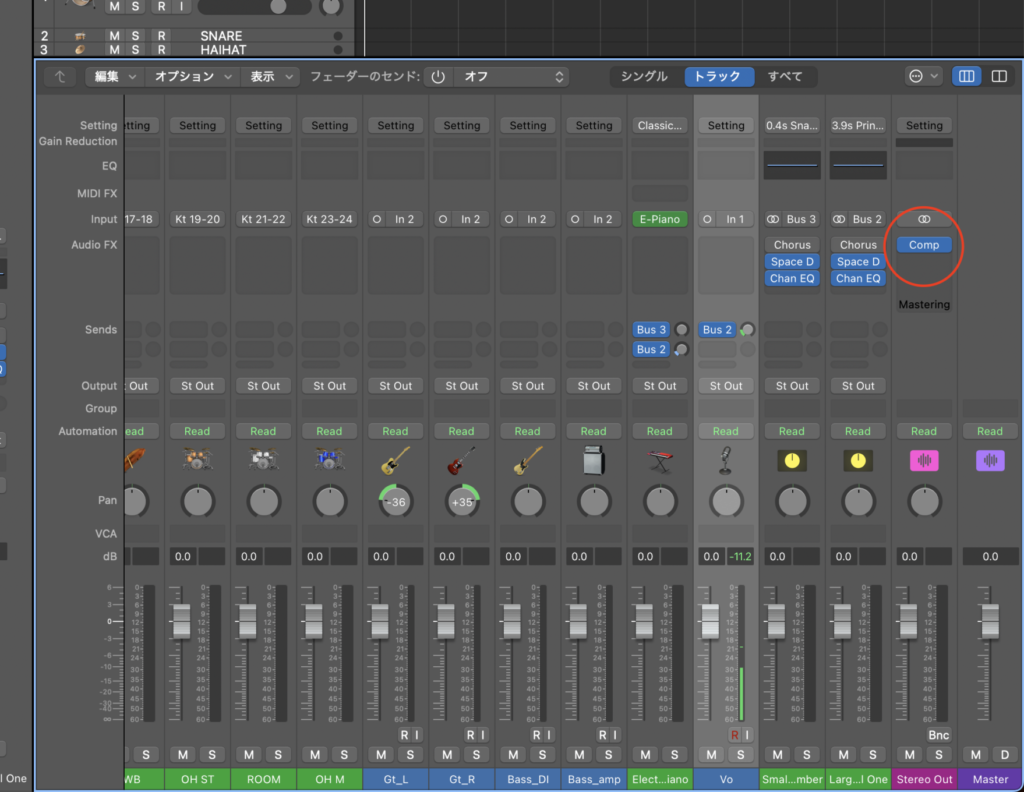
Task: Click the drum kit icon on the SNARE track
Action: pos(80,35)
